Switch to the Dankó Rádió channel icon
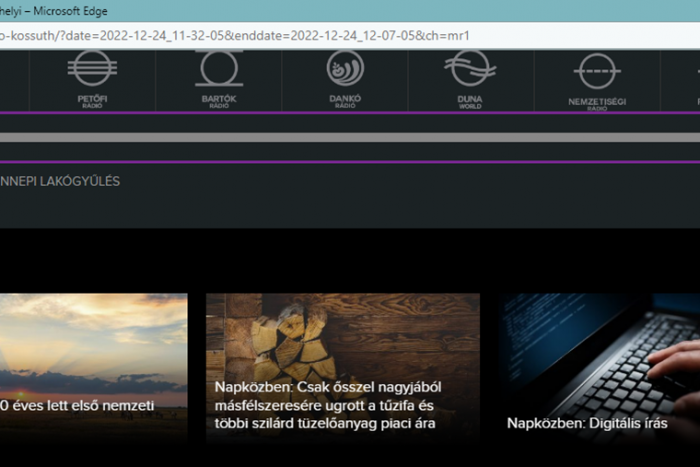Screen dimensions: 700x467 pyautogui.click(x=345, y=79)
